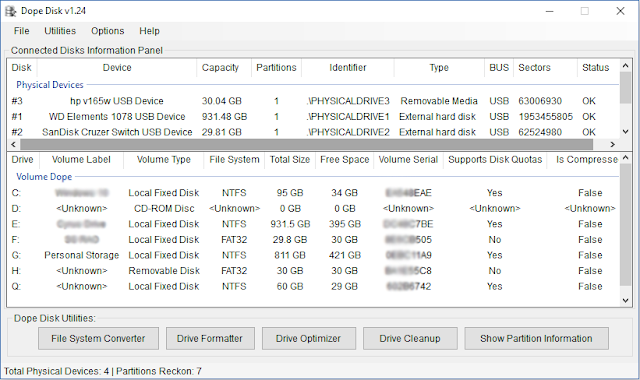The image size is (640, 380).
Task: Select the H: drive row
Action: [313, 271]
